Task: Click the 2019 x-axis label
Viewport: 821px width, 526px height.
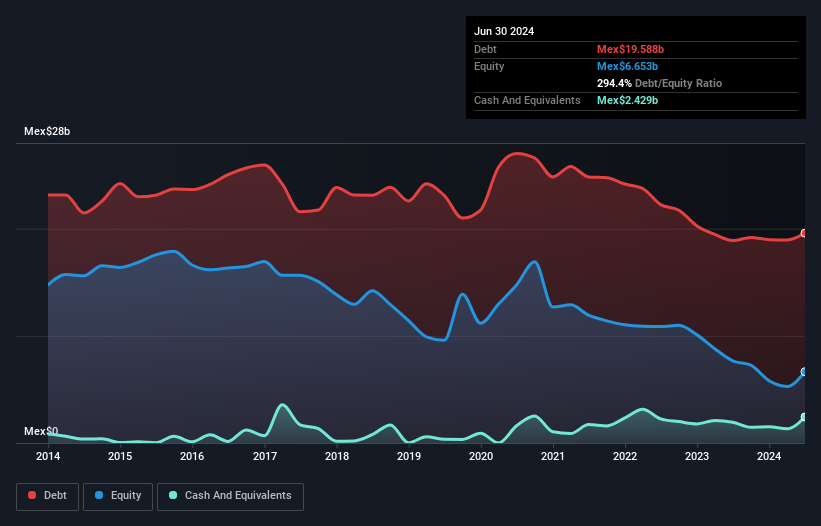Action: pyautogui.click(x=409, y=456)
